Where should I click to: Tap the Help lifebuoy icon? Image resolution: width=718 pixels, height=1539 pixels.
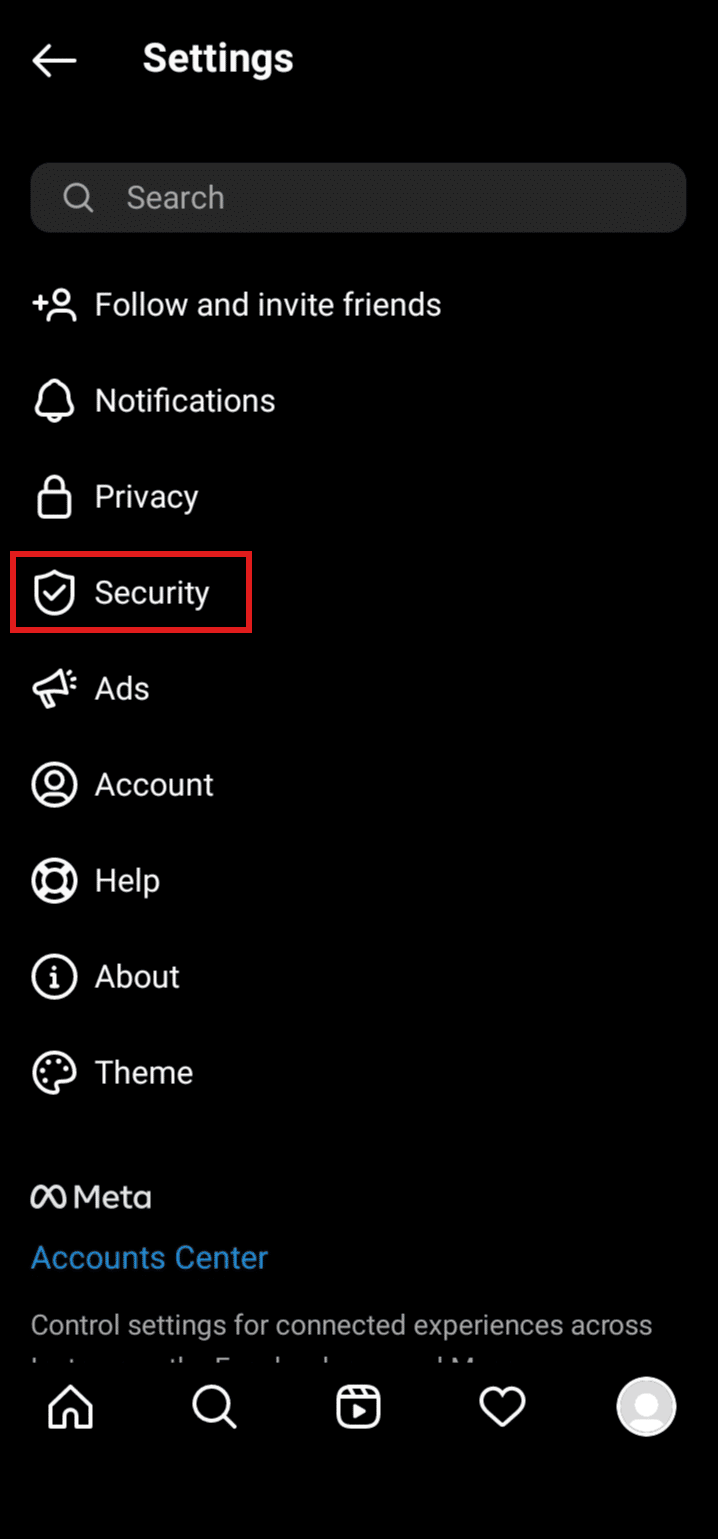(x=54, y=881)
